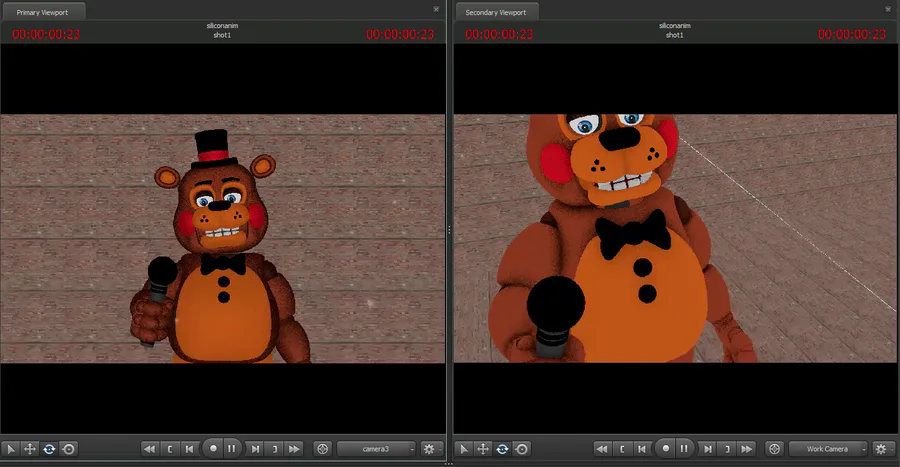Activate the Rotate tool in Primary Viewport
The width and height of the screenshot is (900, 467).
click(x=49, y=449)
